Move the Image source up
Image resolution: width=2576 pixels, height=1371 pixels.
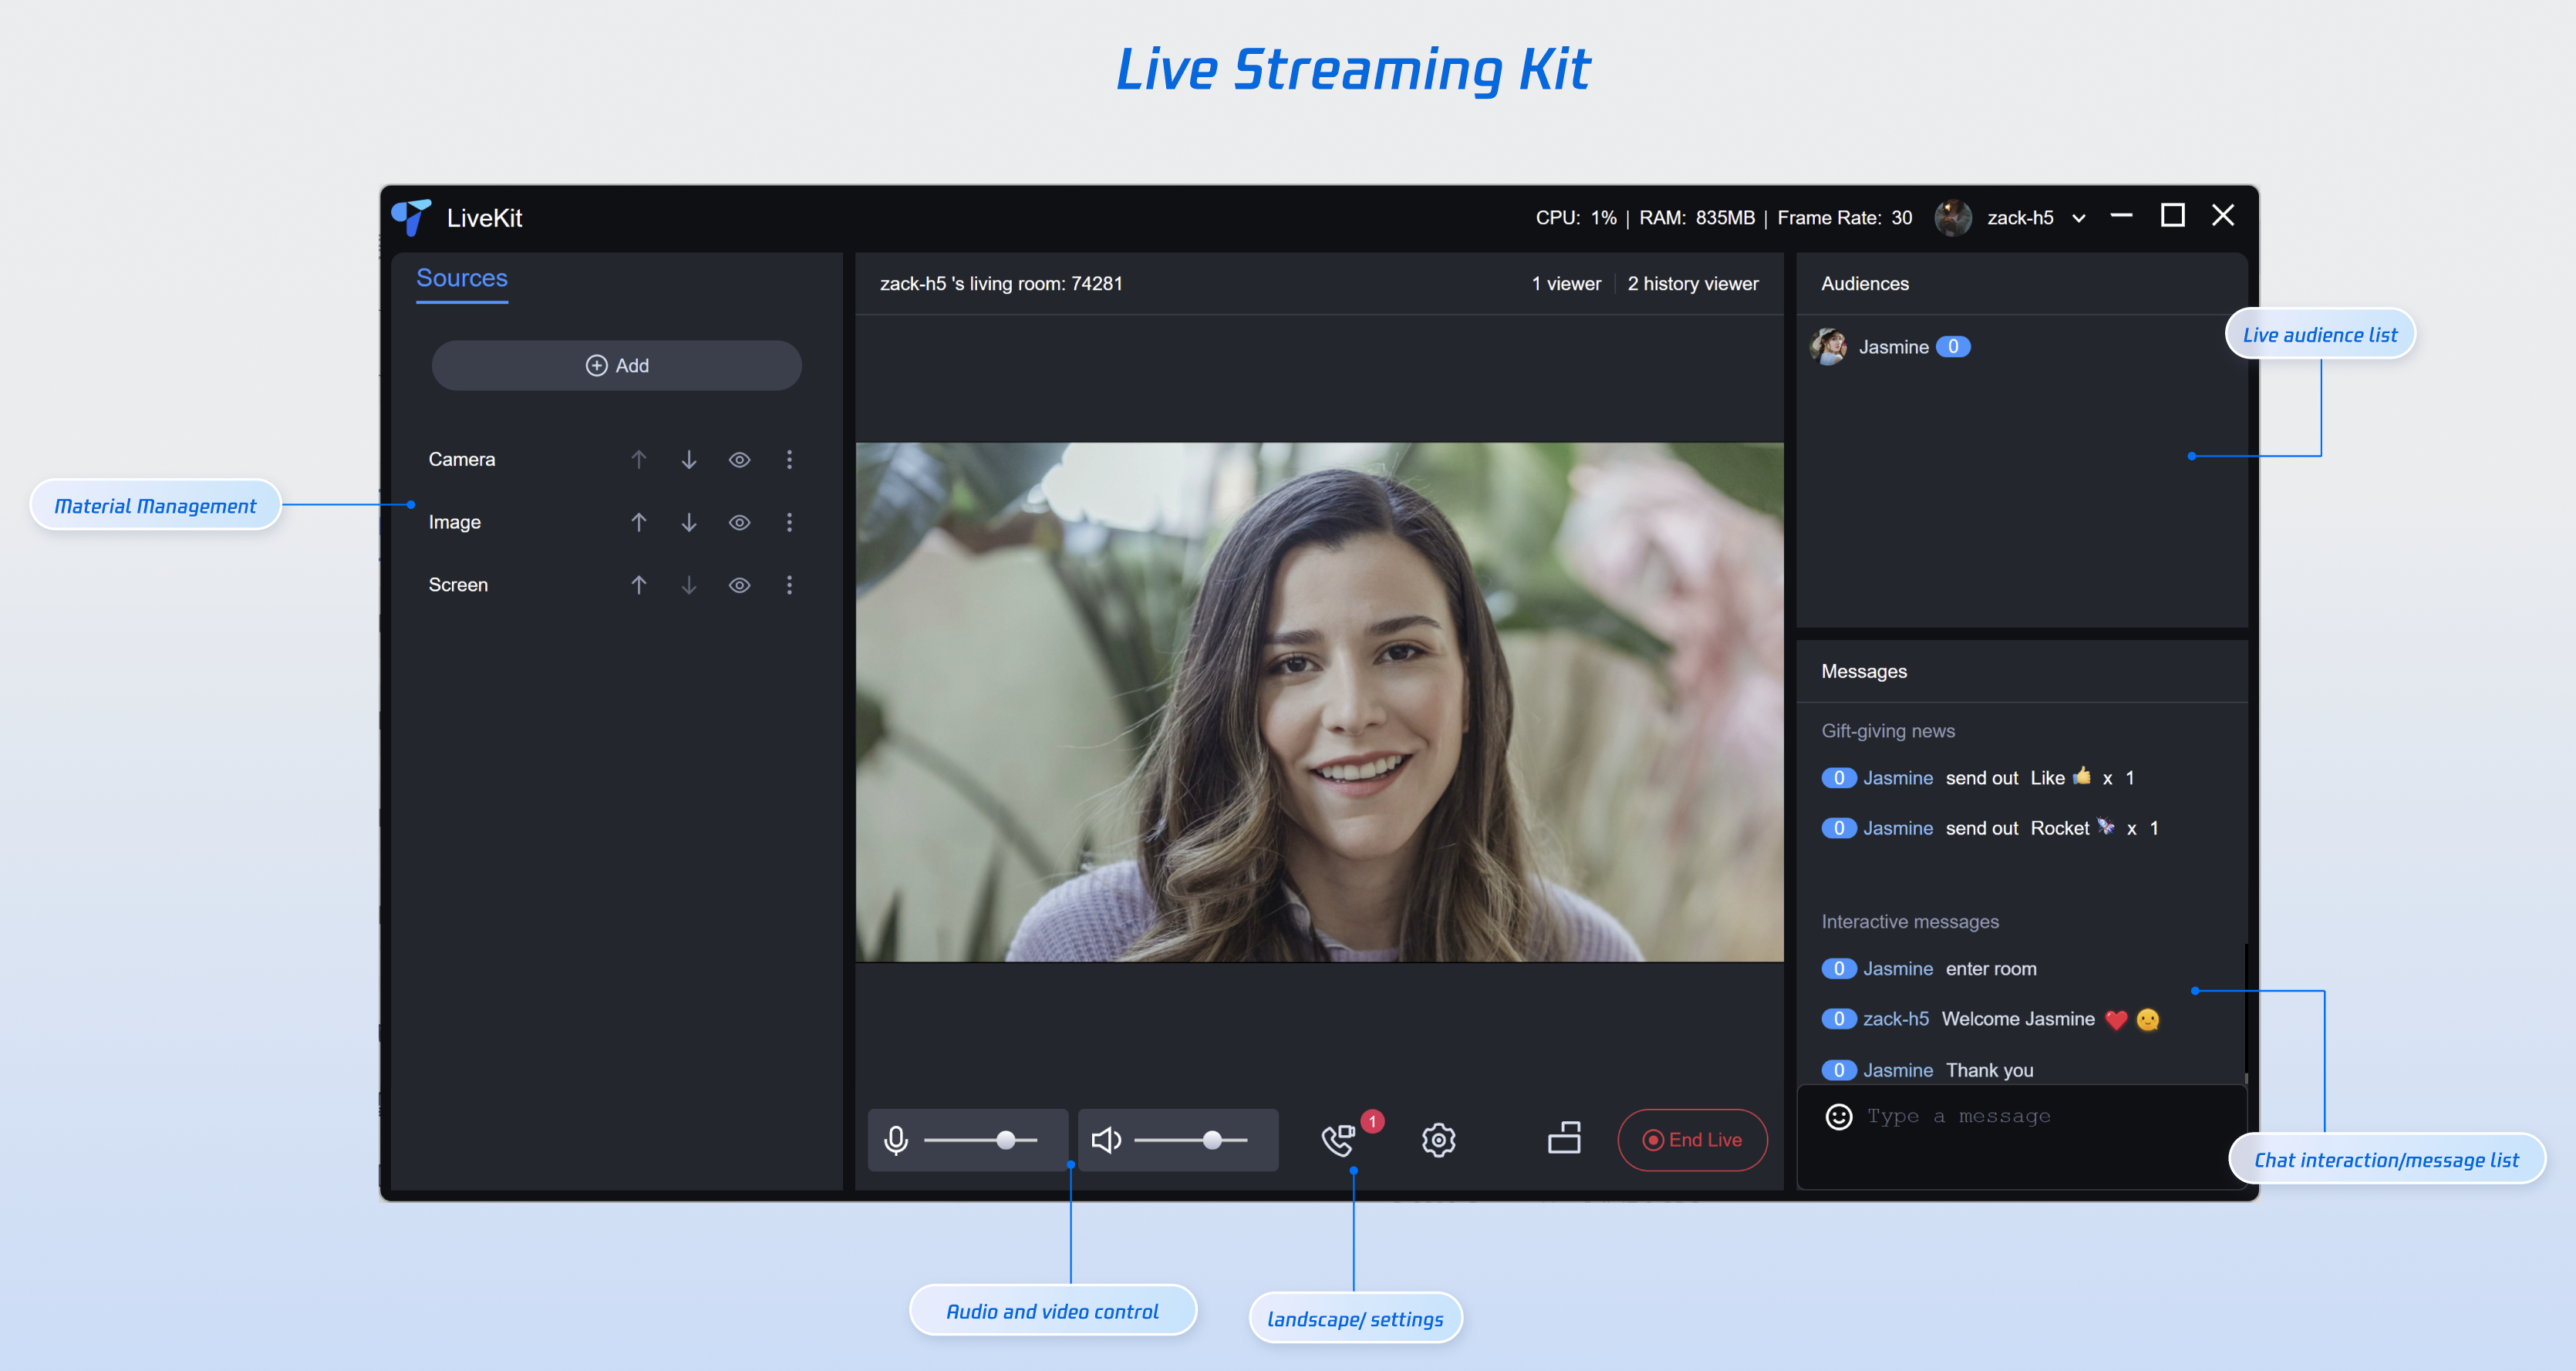tap(639, 522)
